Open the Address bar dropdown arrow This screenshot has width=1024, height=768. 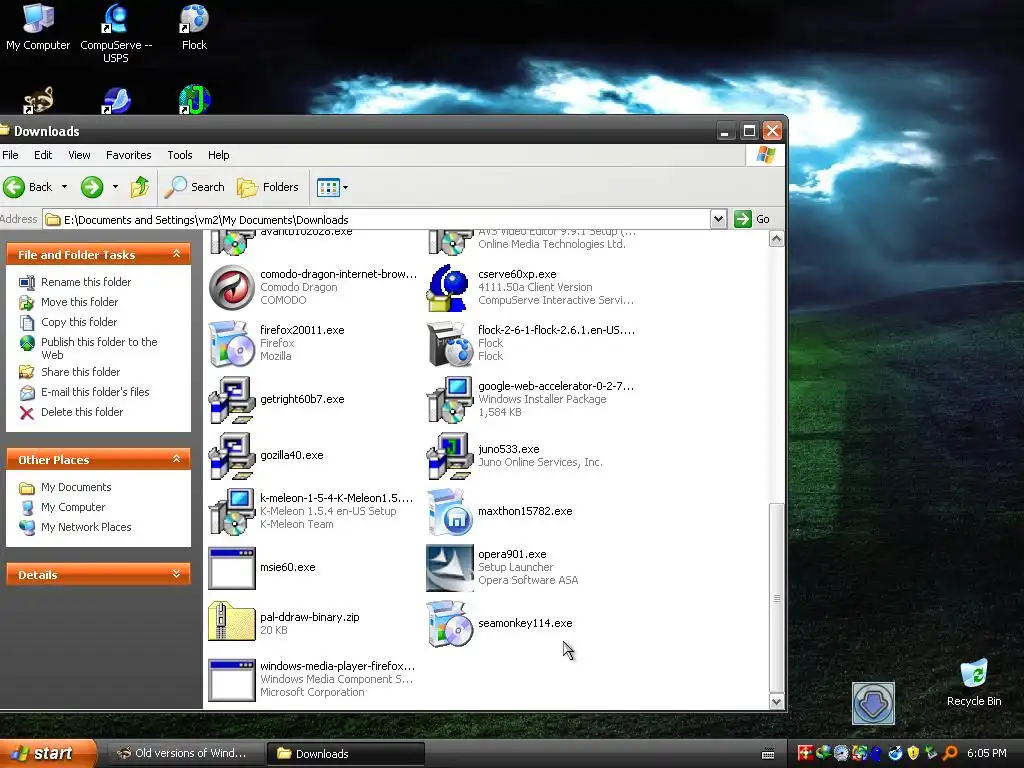pos(718,219)
